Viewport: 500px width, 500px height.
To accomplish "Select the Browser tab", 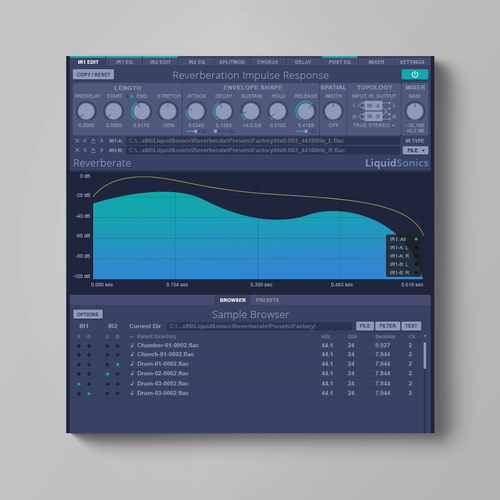I will point(233,300).
